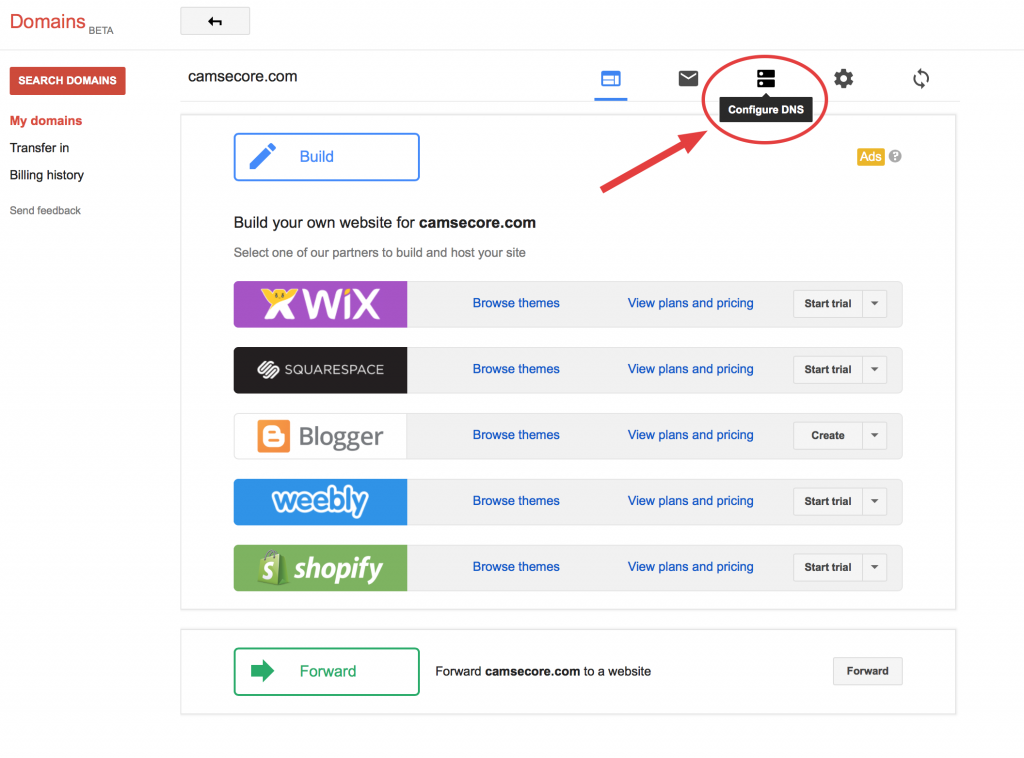Start trial with Weebly
This screenshot has width=1024, height=758.
(x=827, y=501)
